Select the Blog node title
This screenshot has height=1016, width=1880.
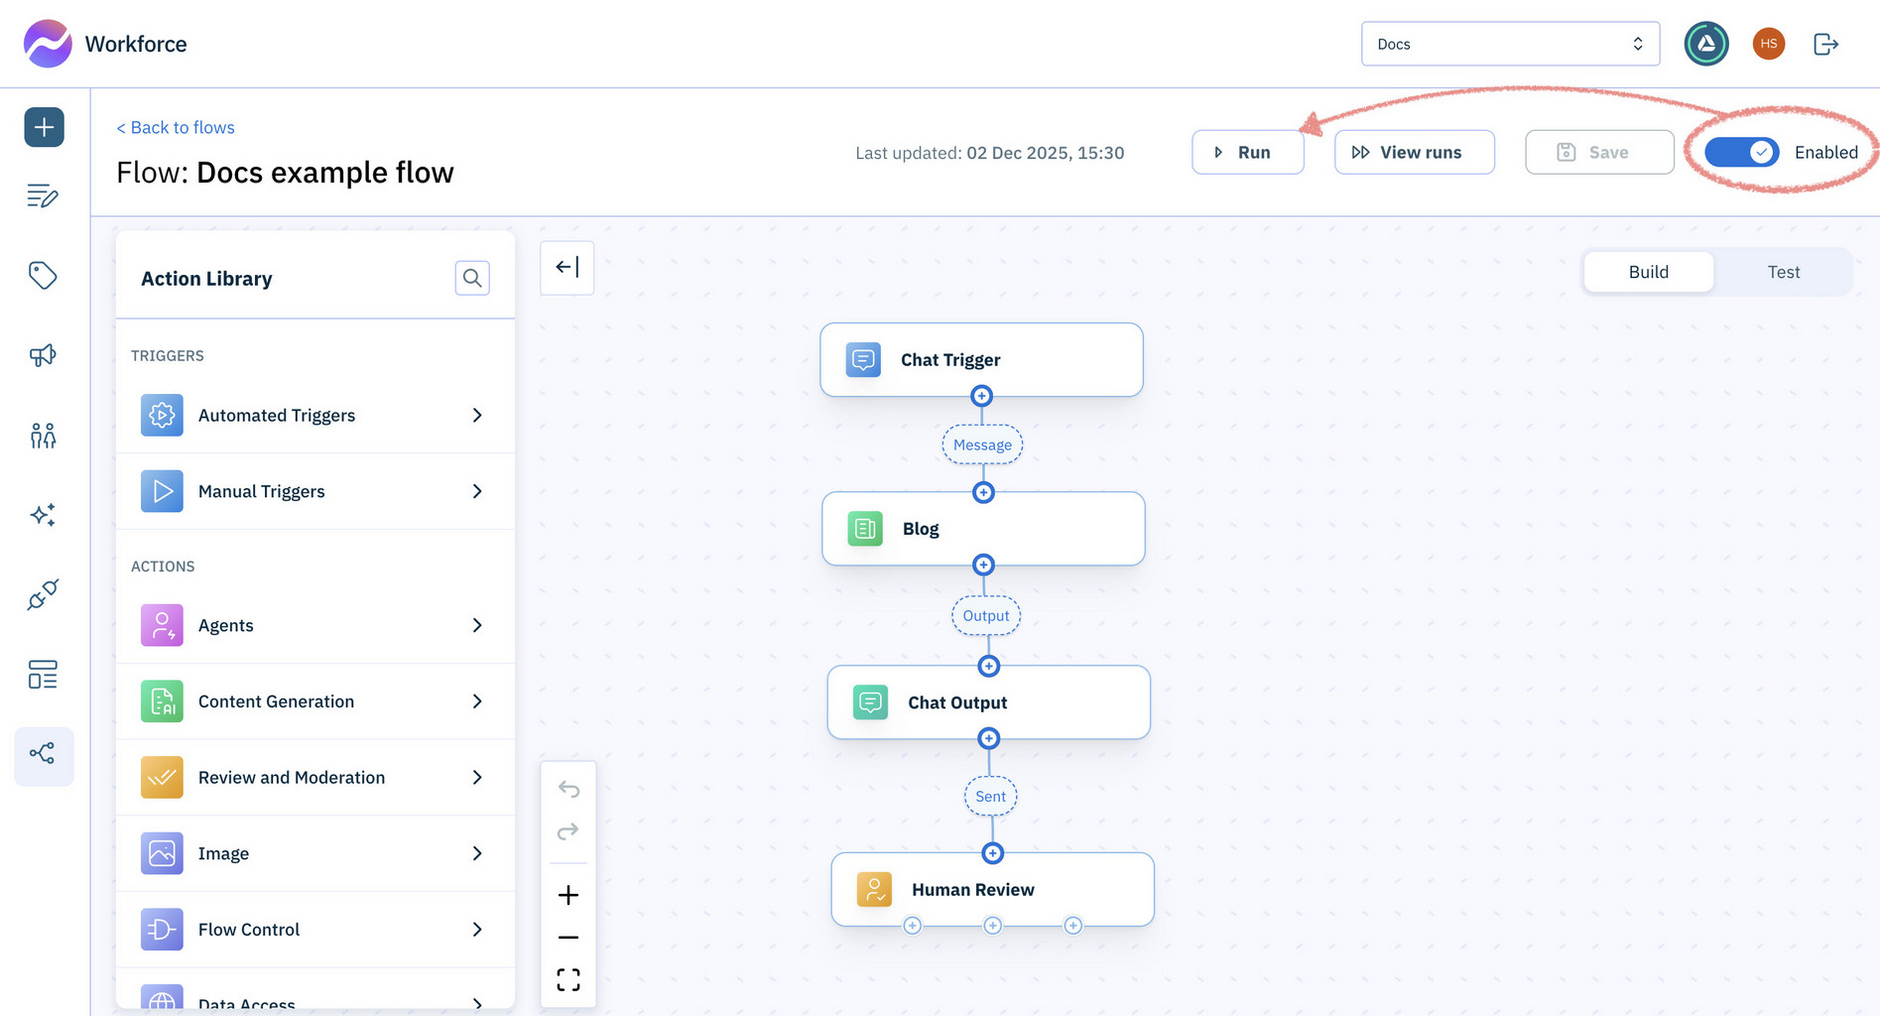pos(920,529)
